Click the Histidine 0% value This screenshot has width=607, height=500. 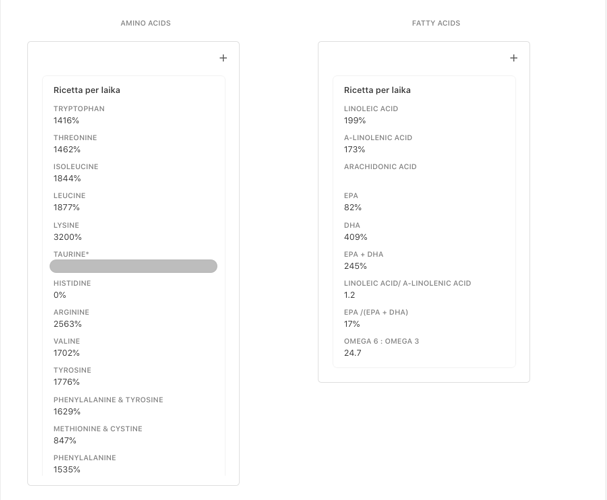pos(60,295)
